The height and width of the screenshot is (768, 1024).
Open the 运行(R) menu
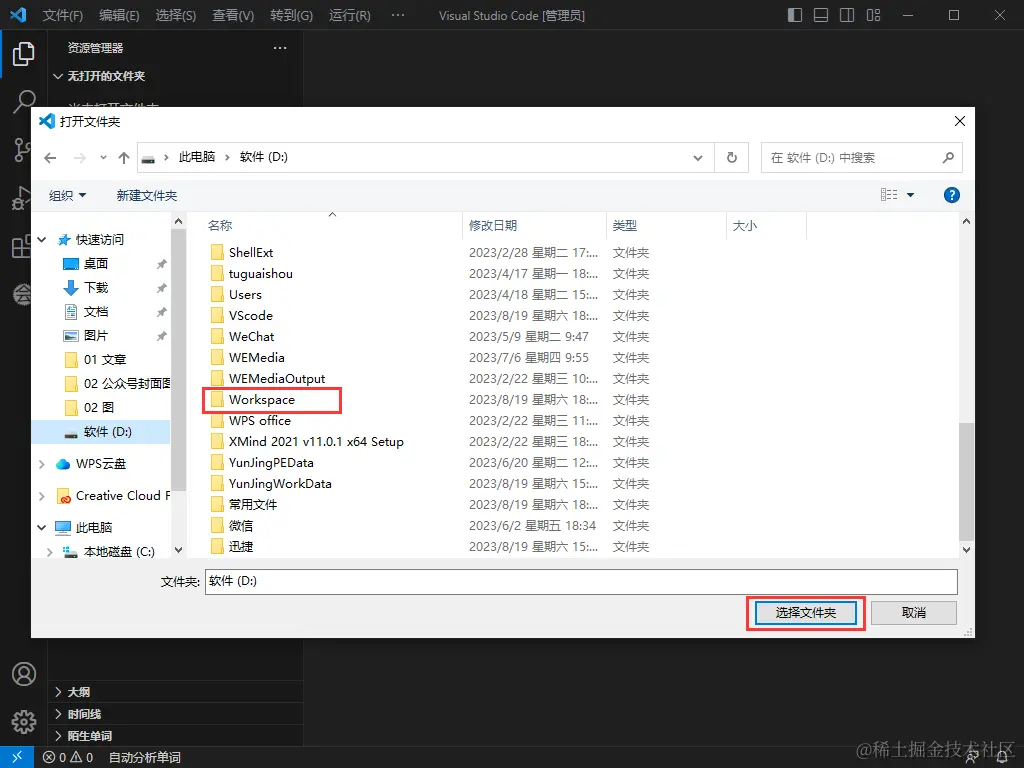coord(349,15)
